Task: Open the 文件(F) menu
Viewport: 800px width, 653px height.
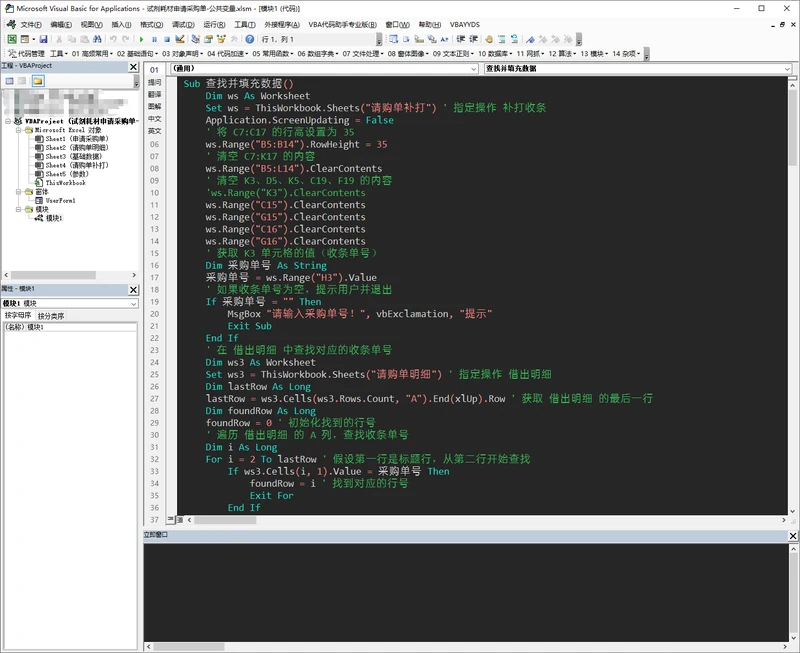Action: tap(31, 24)
